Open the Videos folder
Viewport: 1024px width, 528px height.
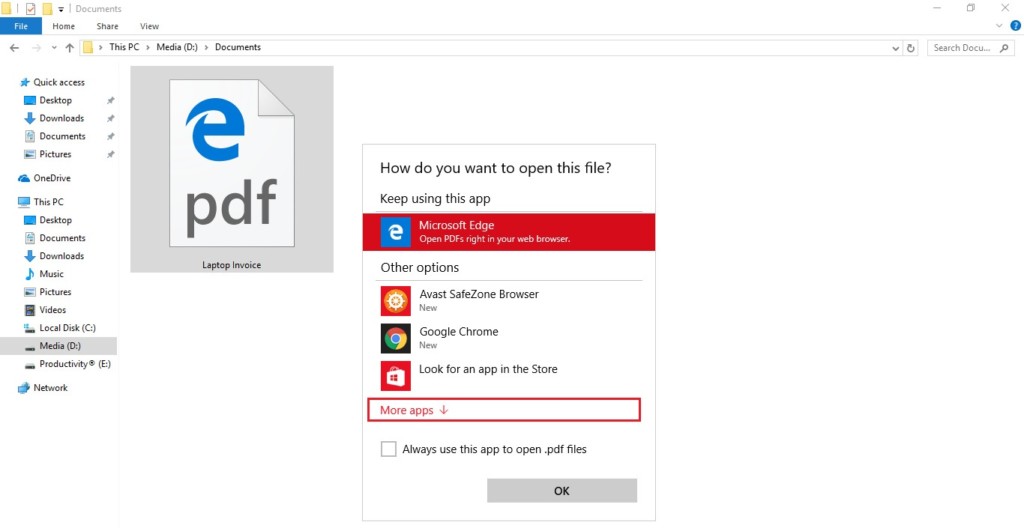tap(52, 310)
